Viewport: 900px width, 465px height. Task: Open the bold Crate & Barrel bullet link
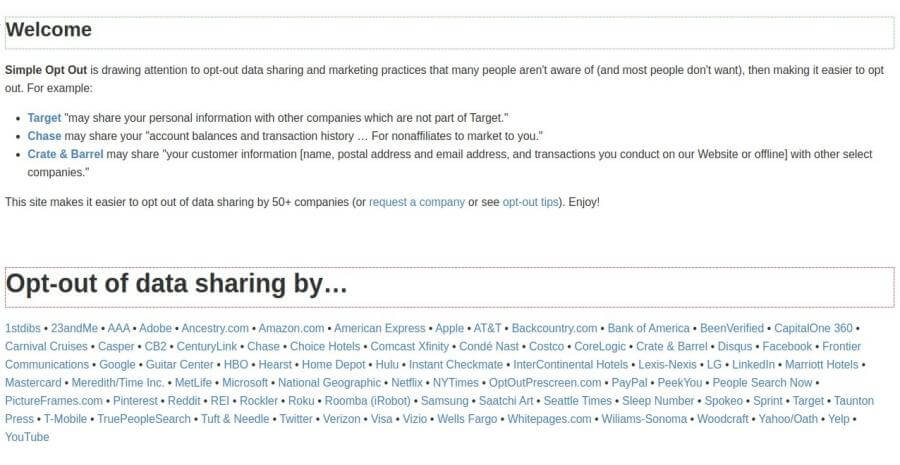65,154
